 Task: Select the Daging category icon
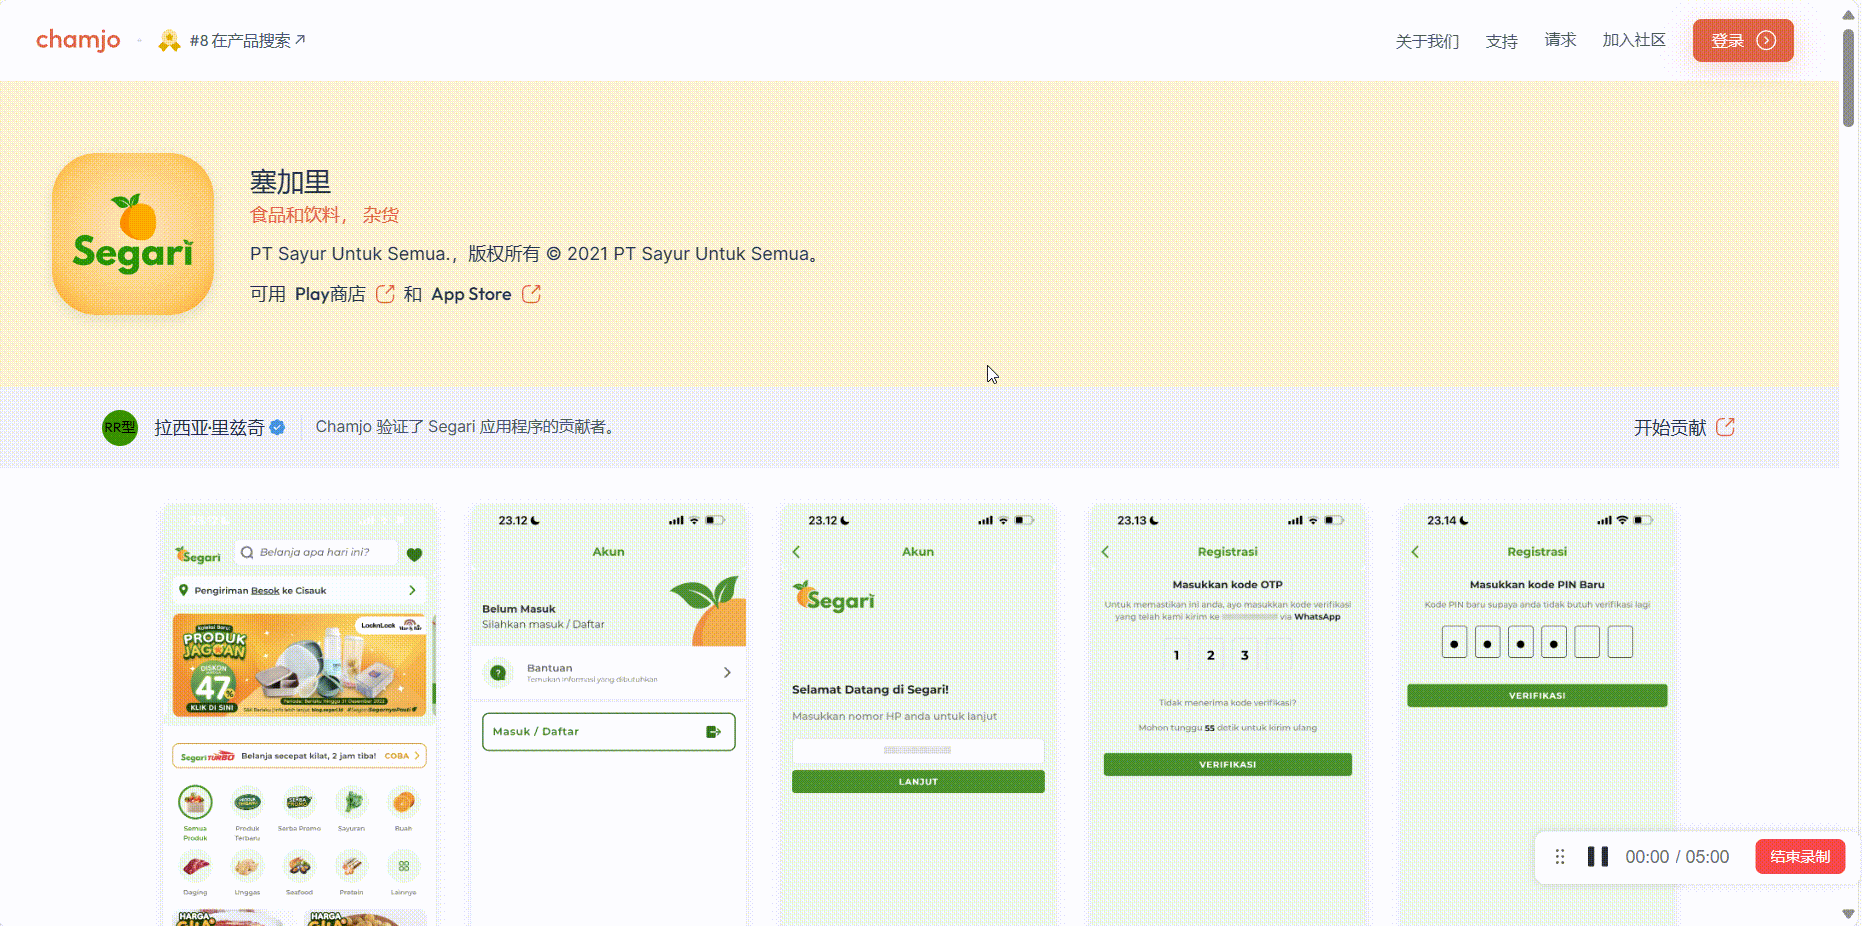195,866
